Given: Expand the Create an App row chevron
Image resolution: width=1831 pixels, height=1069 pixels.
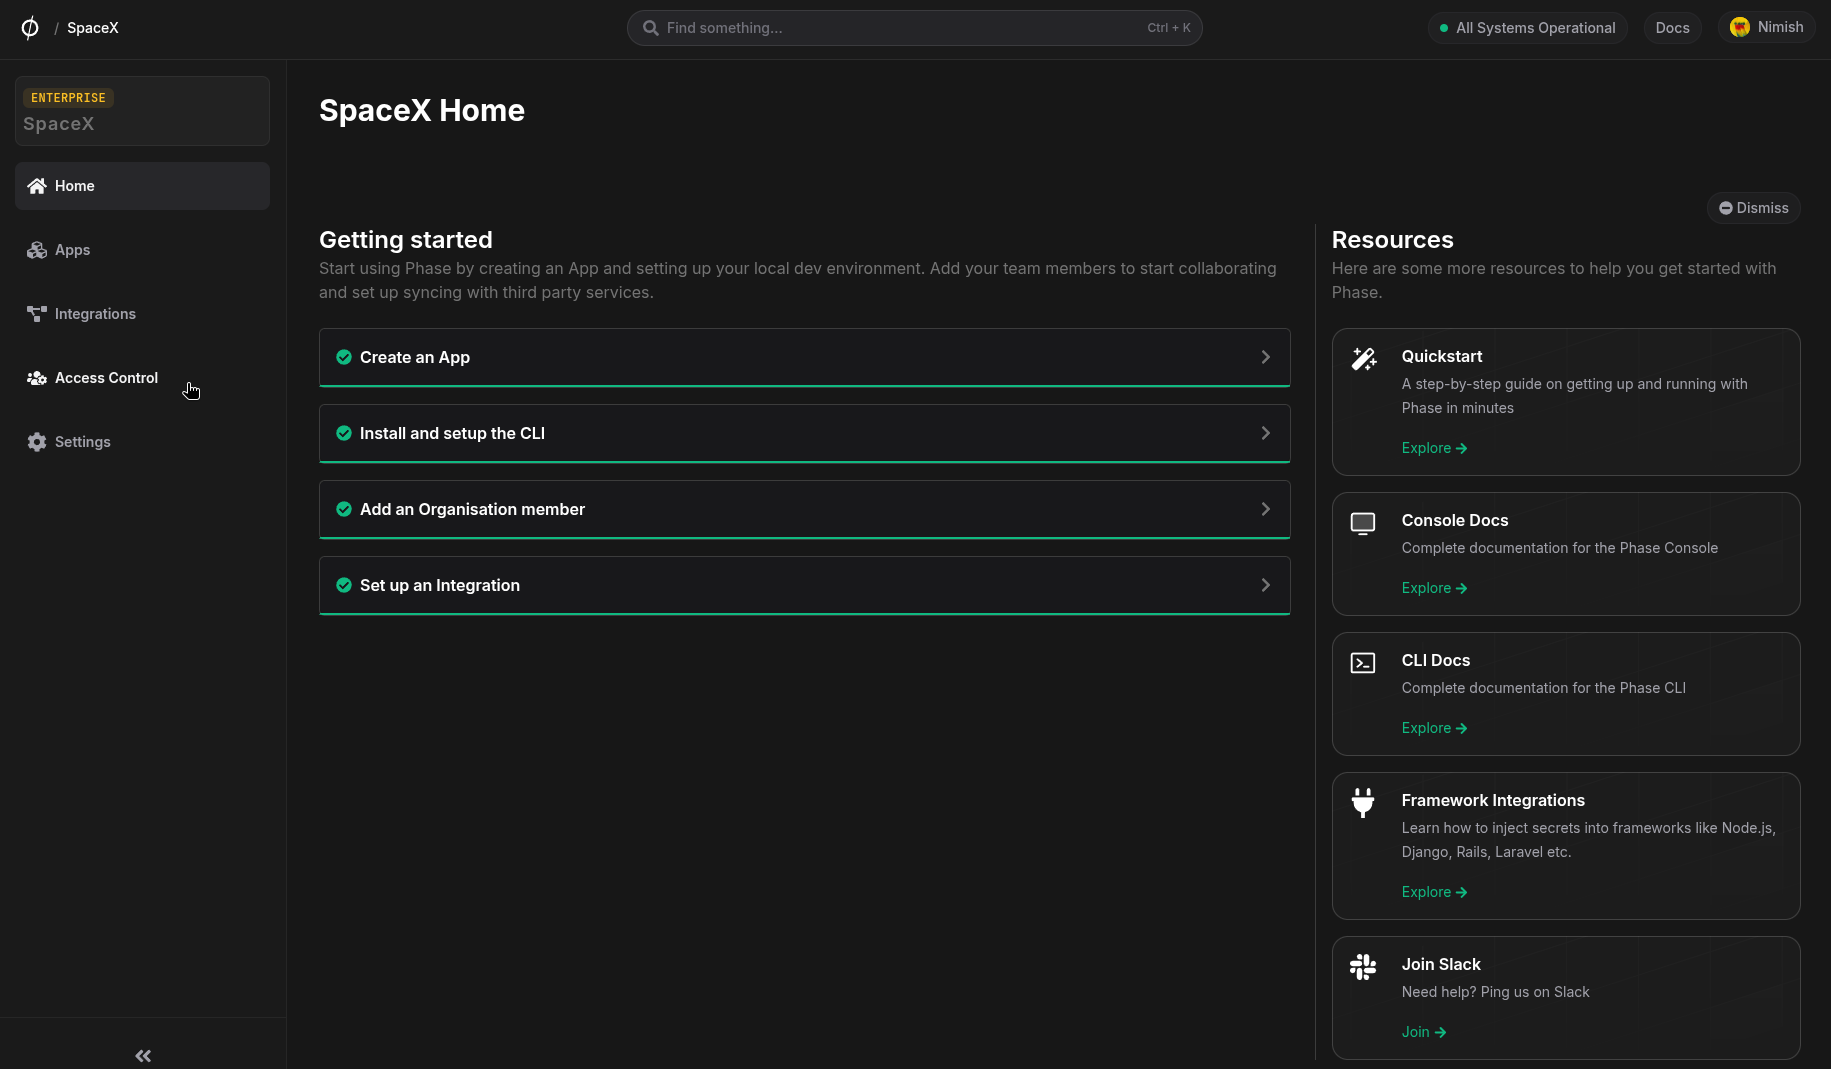Looking at the screenshot, I should pos(1266,357).
